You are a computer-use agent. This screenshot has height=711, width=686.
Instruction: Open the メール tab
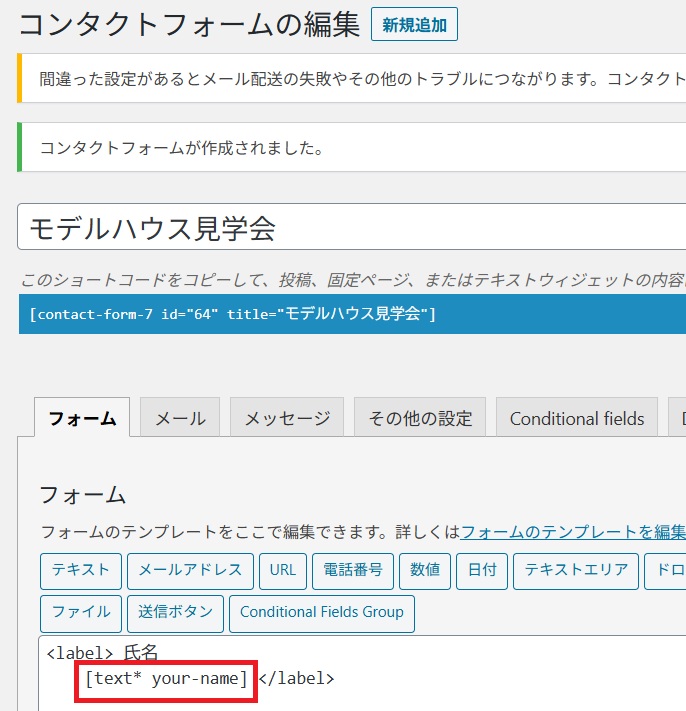pyautogui.click(x=180, y=418)
